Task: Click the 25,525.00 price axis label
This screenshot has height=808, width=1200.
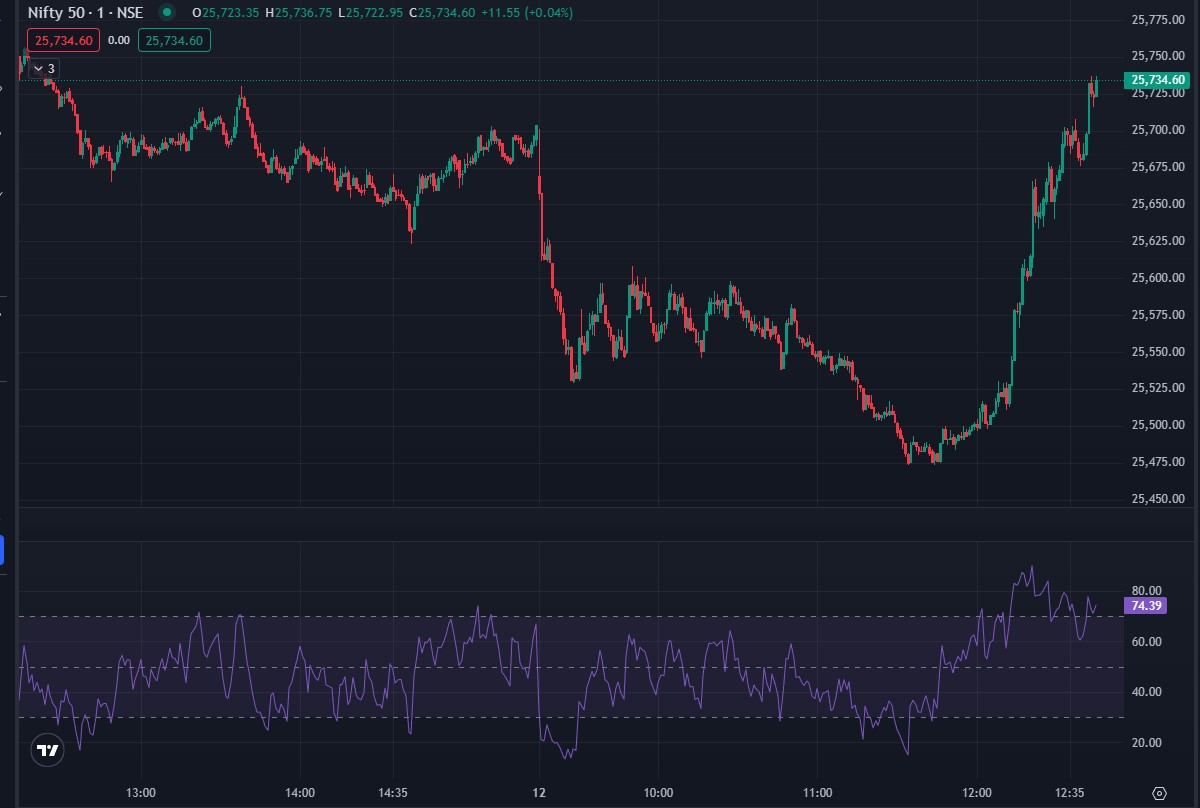Action: coord(1158,388)
